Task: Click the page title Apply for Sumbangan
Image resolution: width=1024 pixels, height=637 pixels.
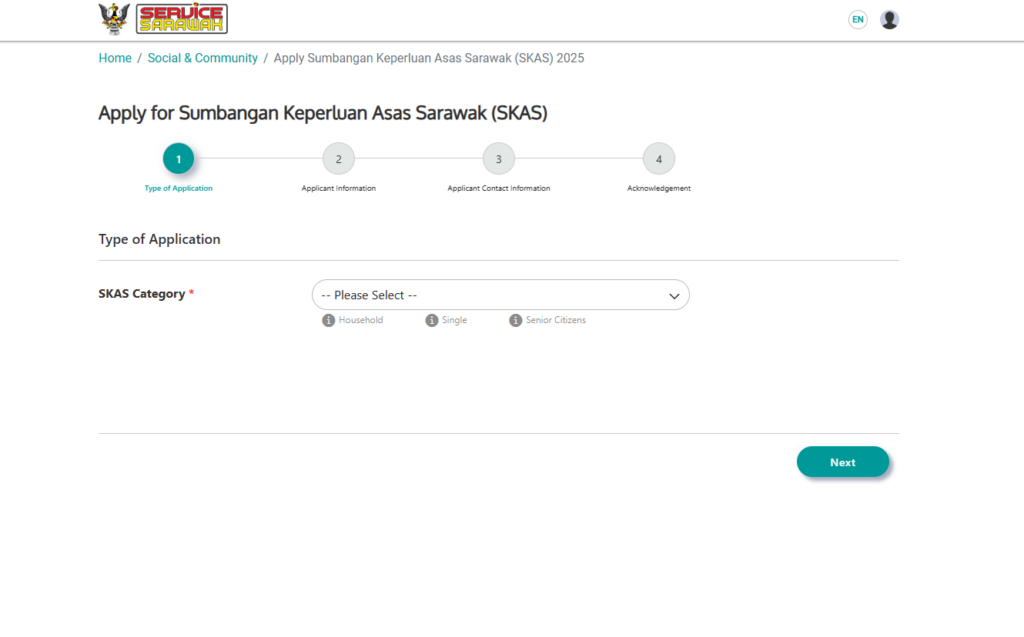Action: coord(323,113)
